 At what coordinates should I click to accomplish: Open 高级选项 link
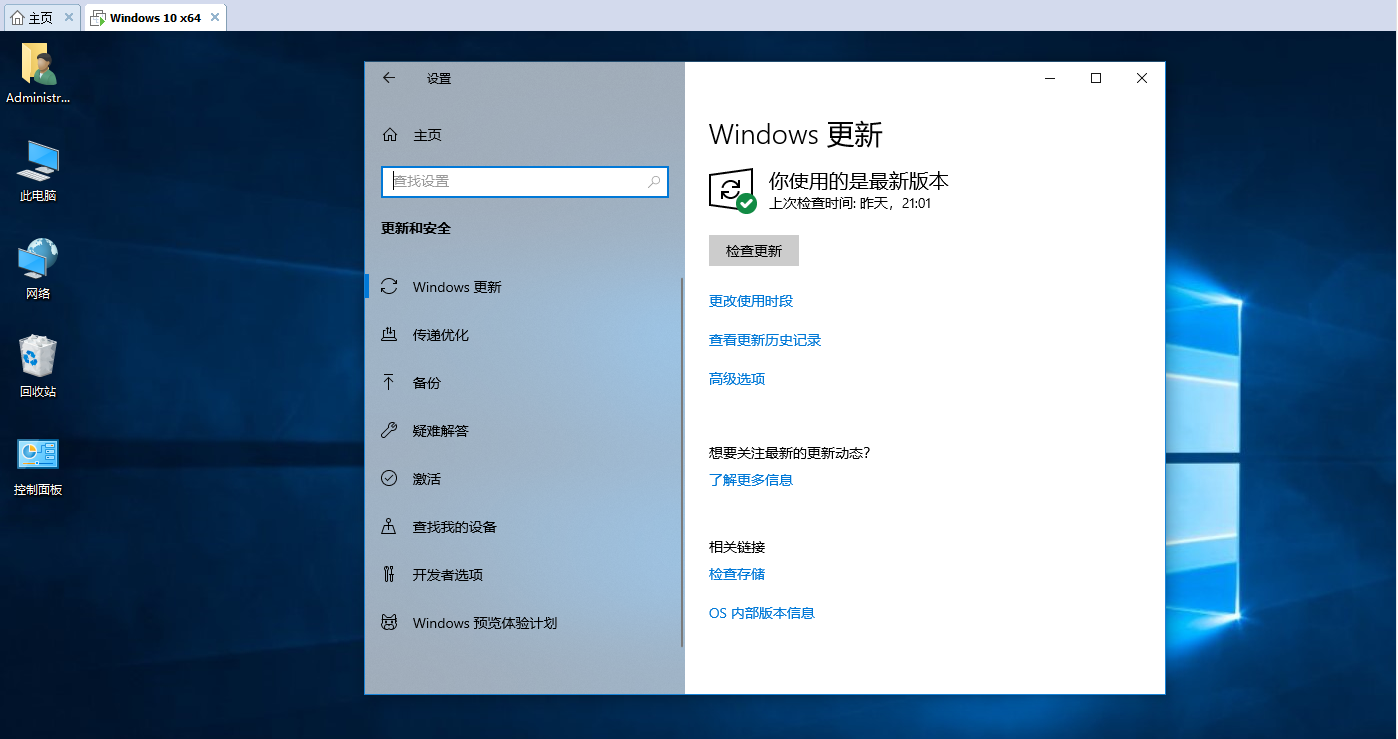tap(737, 379)
